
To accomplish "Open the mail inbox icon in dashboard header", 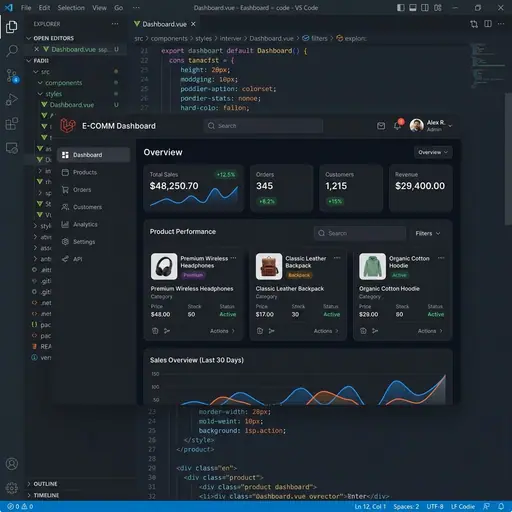I will [381, 126].
